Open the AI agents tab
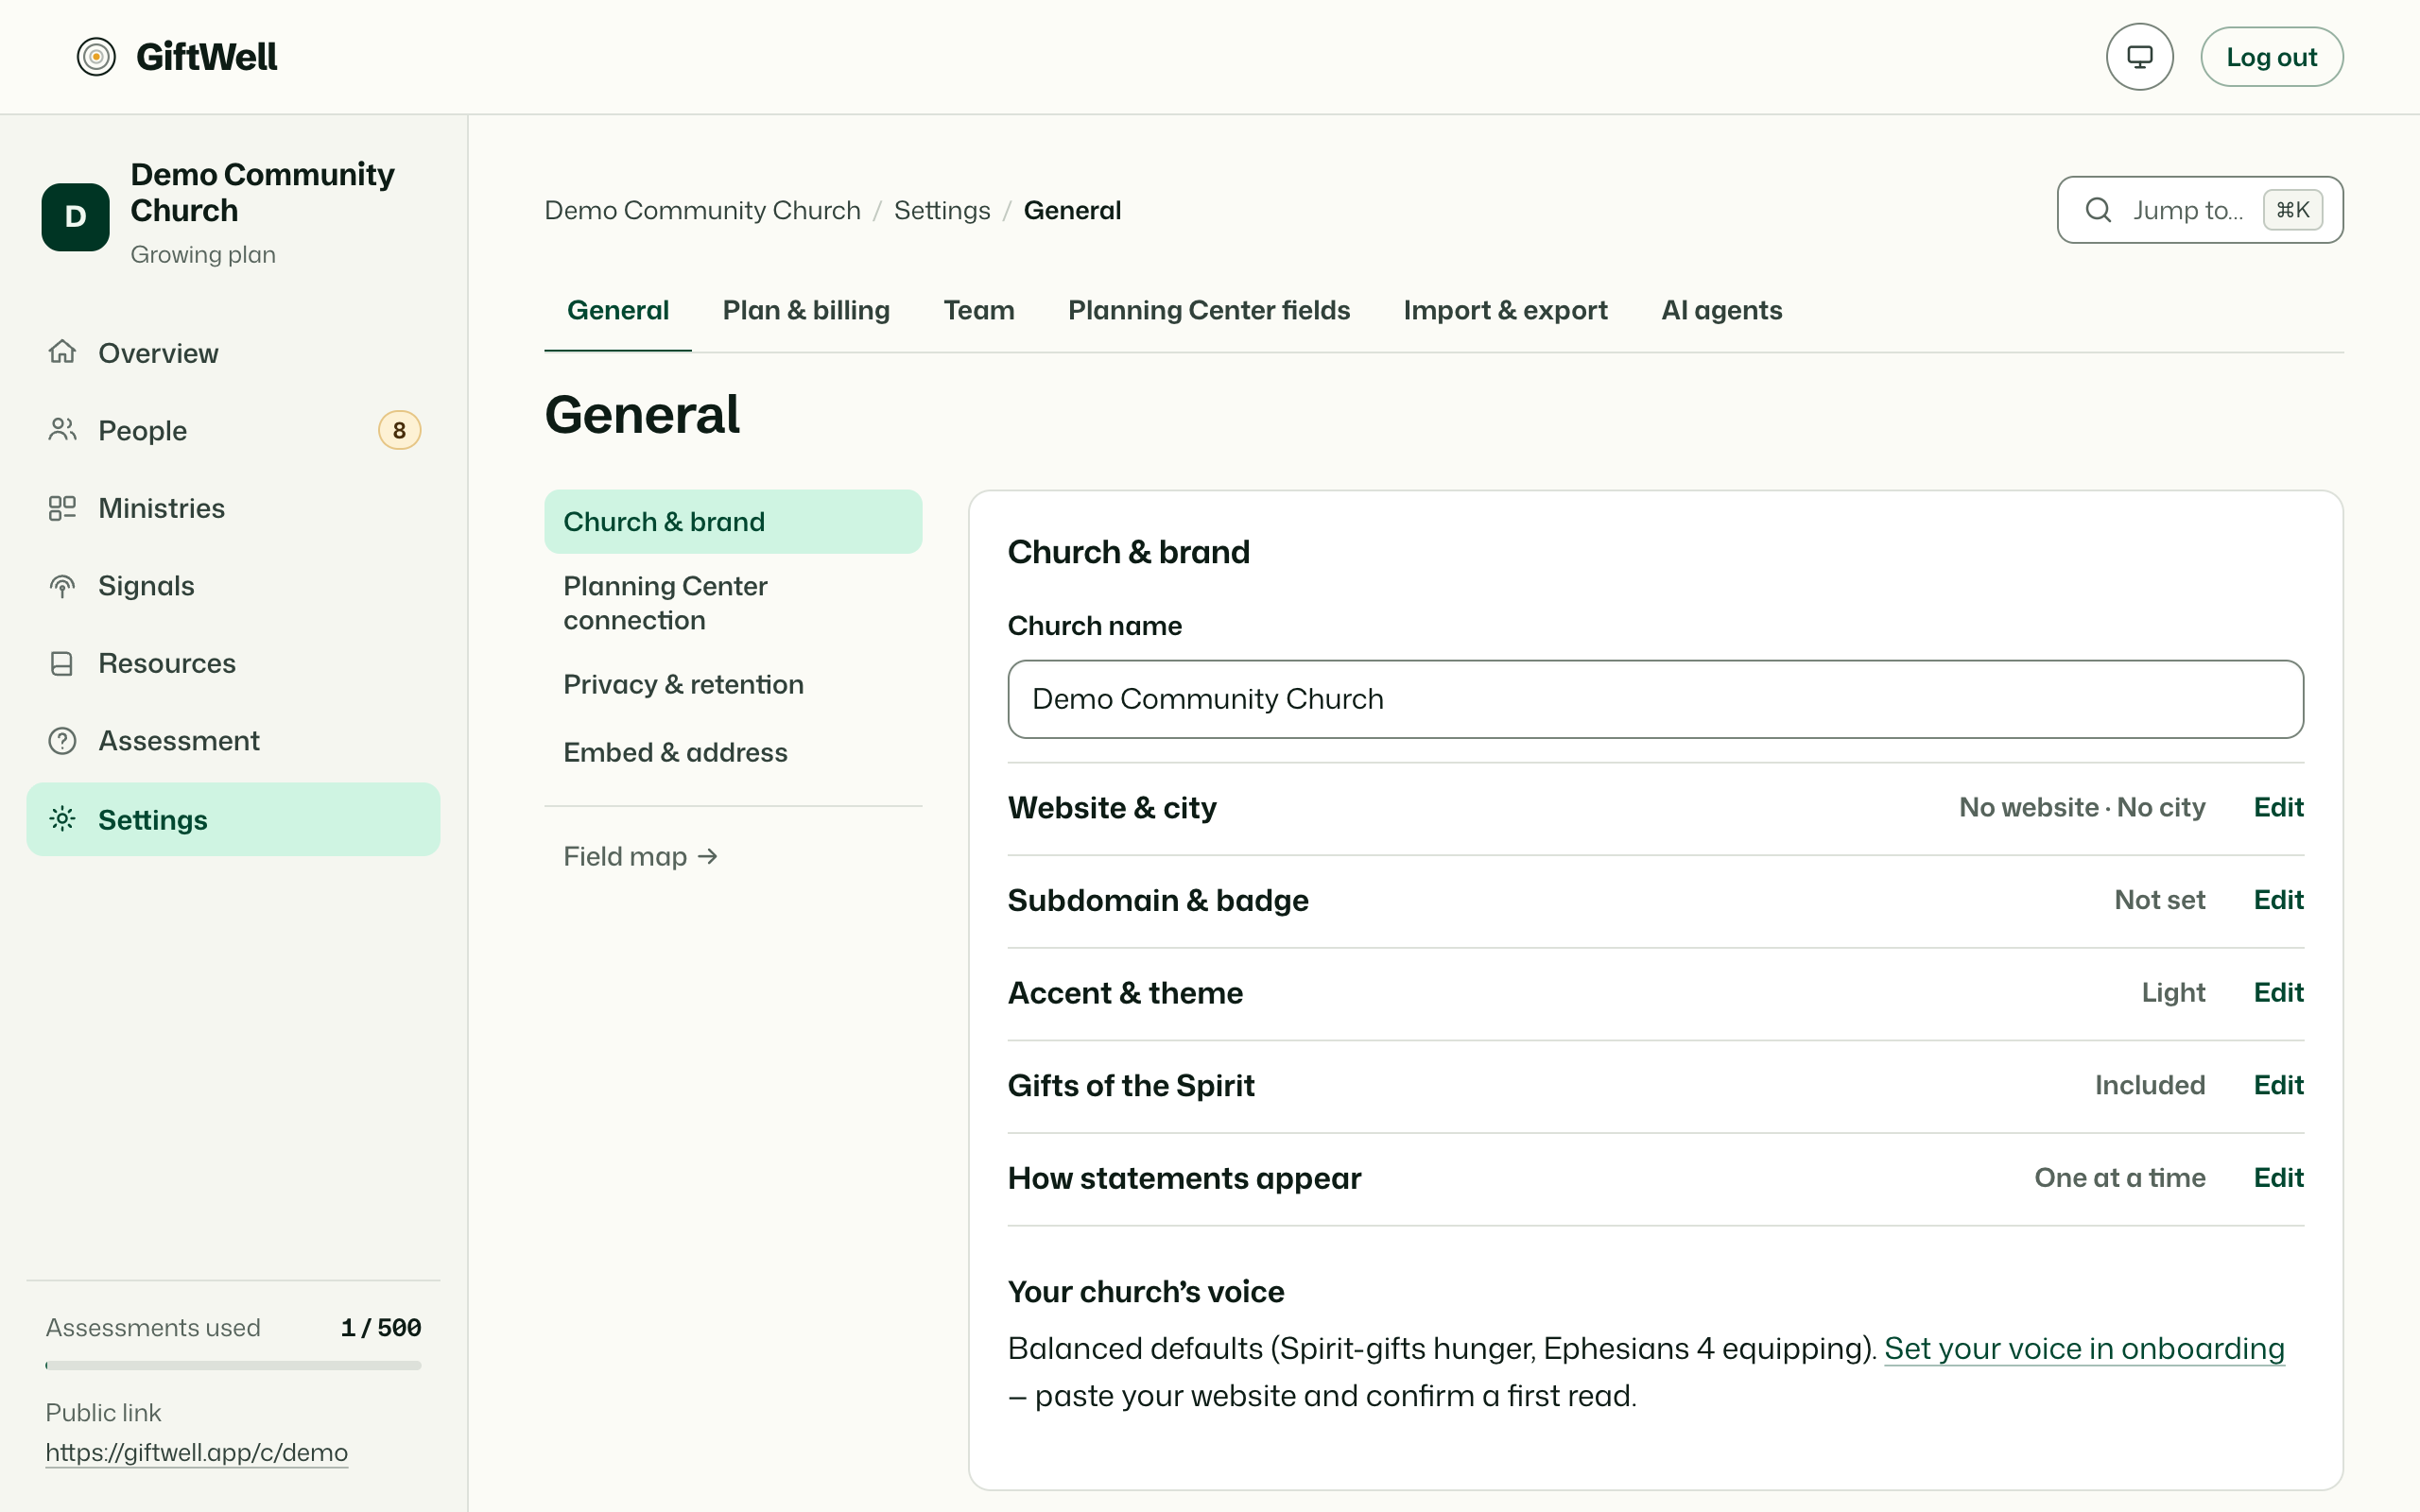 1721,310
